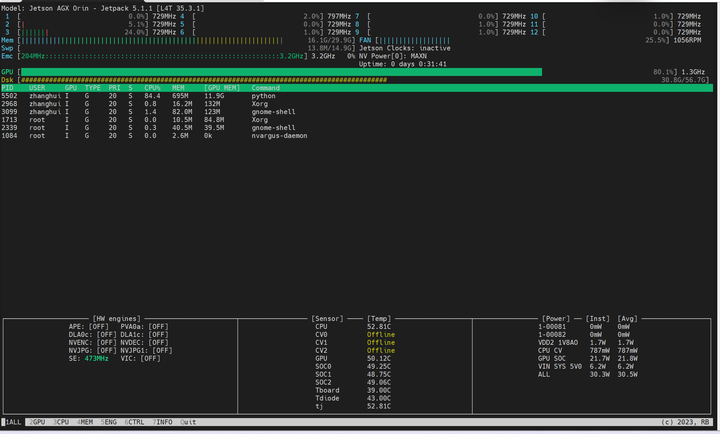The image size is (720, 434).
Task: Click the FAN speed bar
Action: [x=414, y=40]
